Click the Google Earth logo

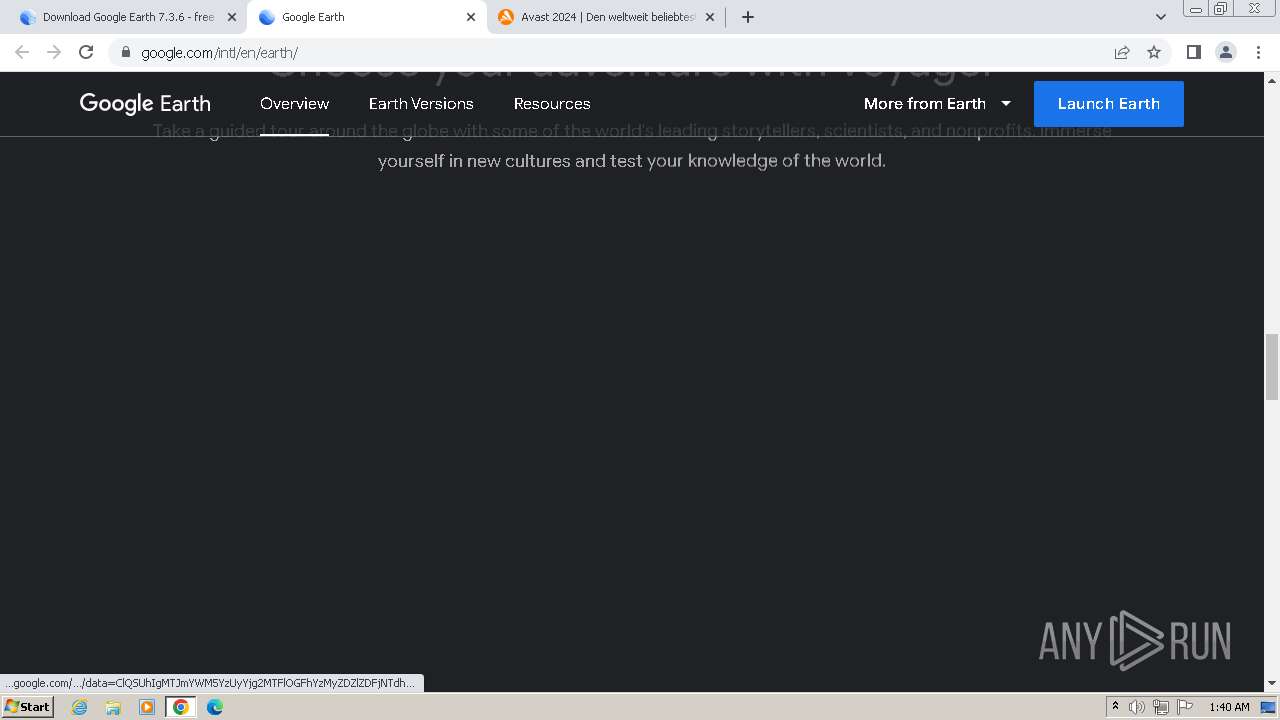click(x=145, y=103)
